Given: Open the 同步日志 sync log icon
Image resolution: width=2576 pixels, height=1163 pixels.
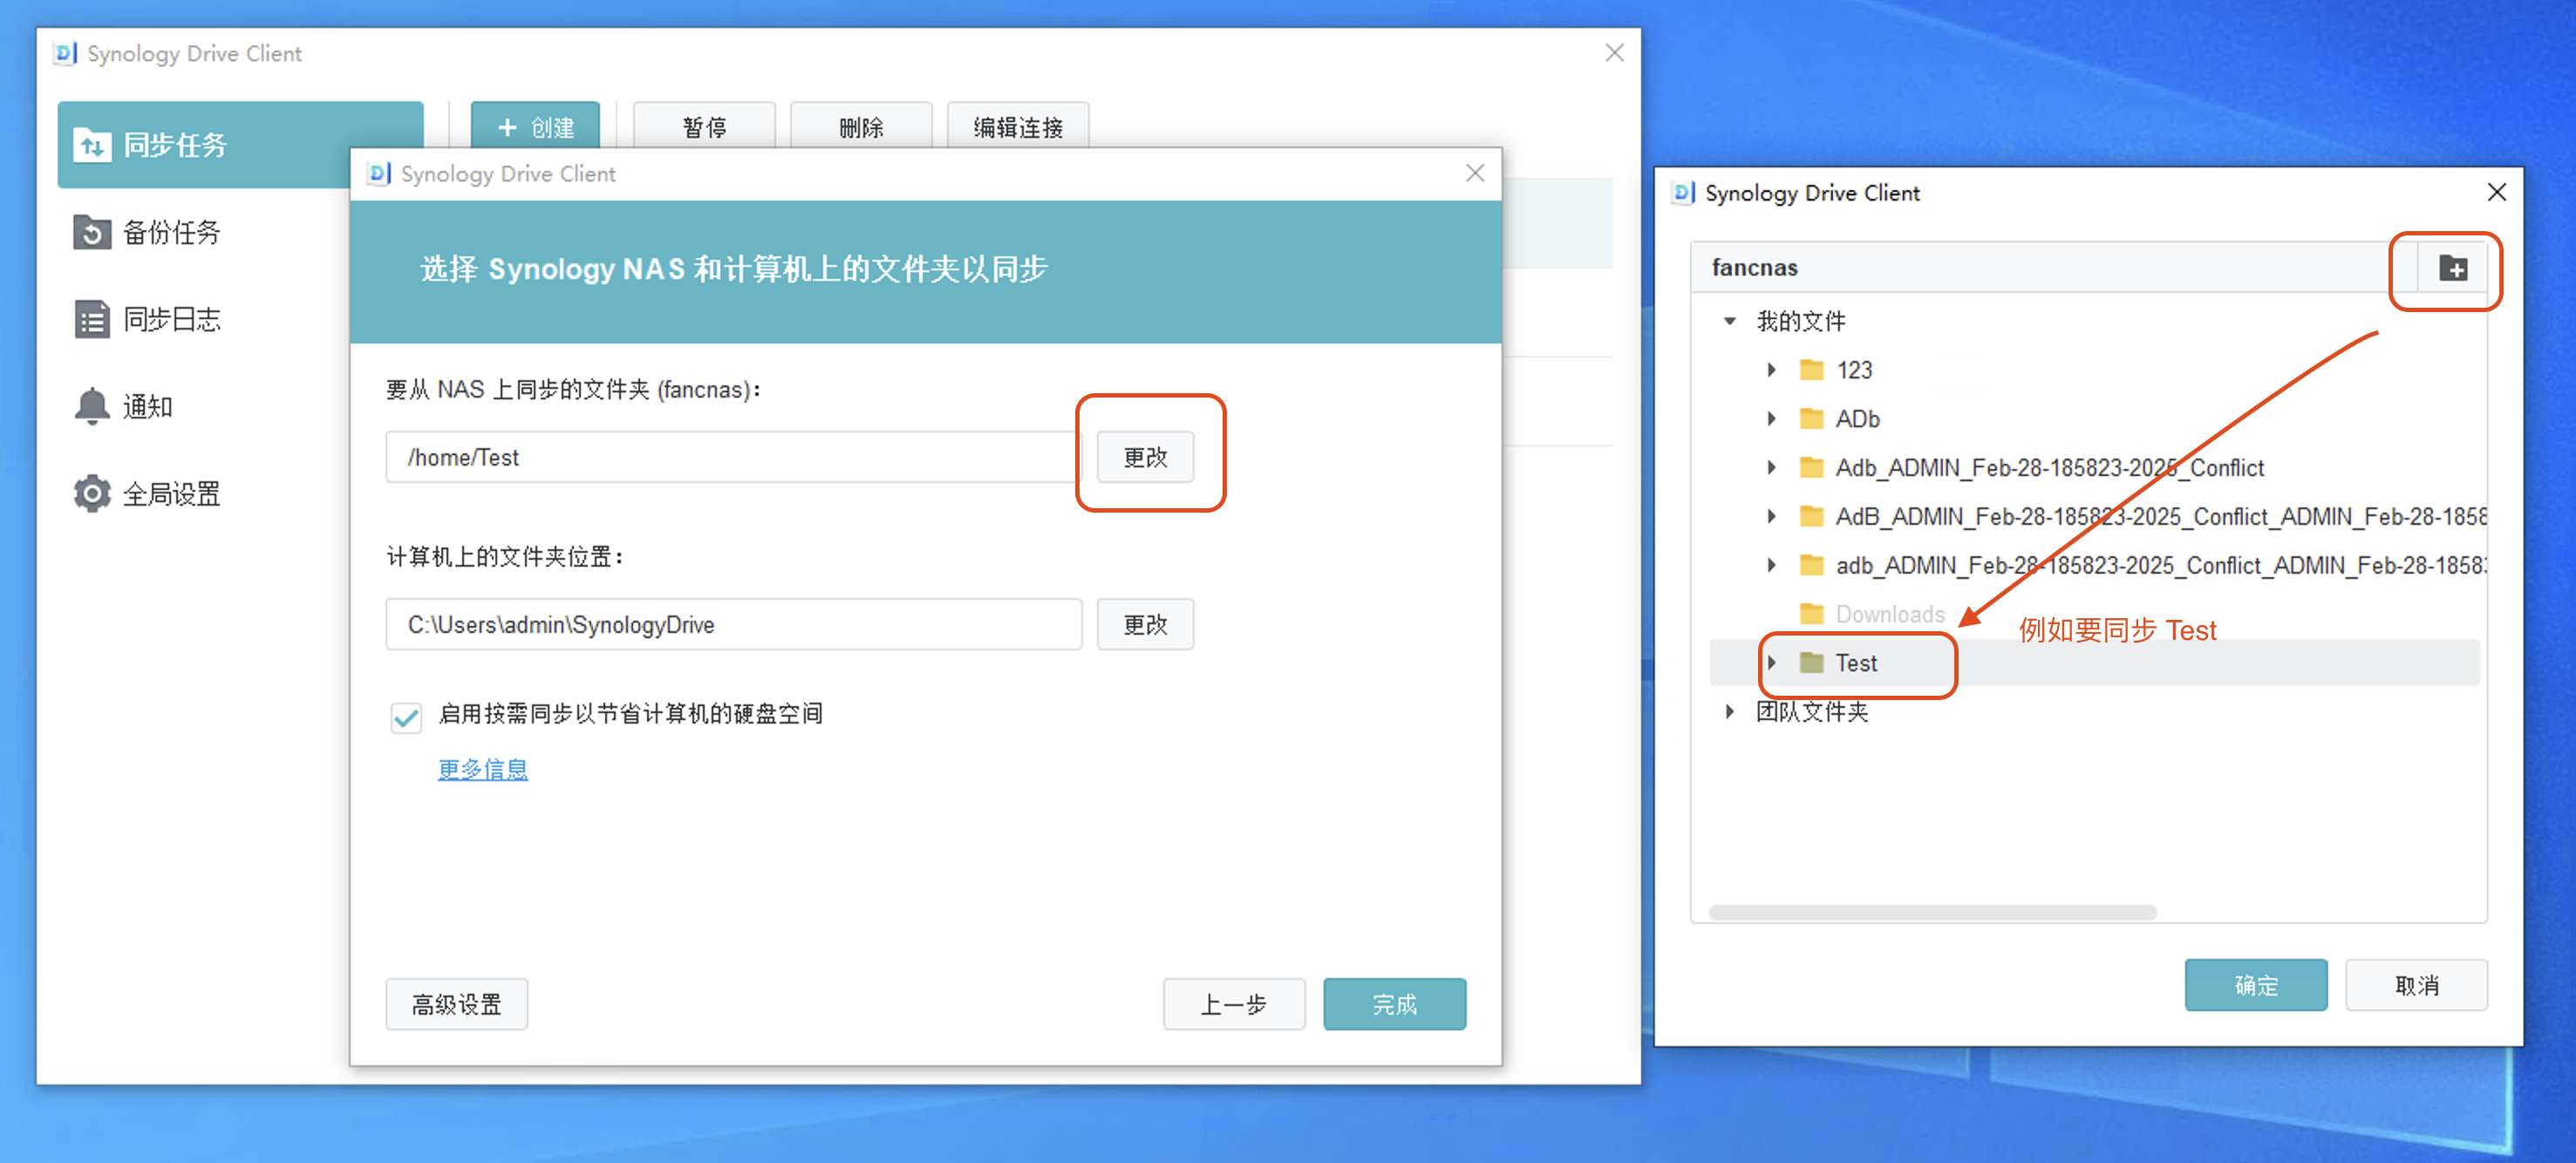Looking at the screenshot, I should 92,319.
